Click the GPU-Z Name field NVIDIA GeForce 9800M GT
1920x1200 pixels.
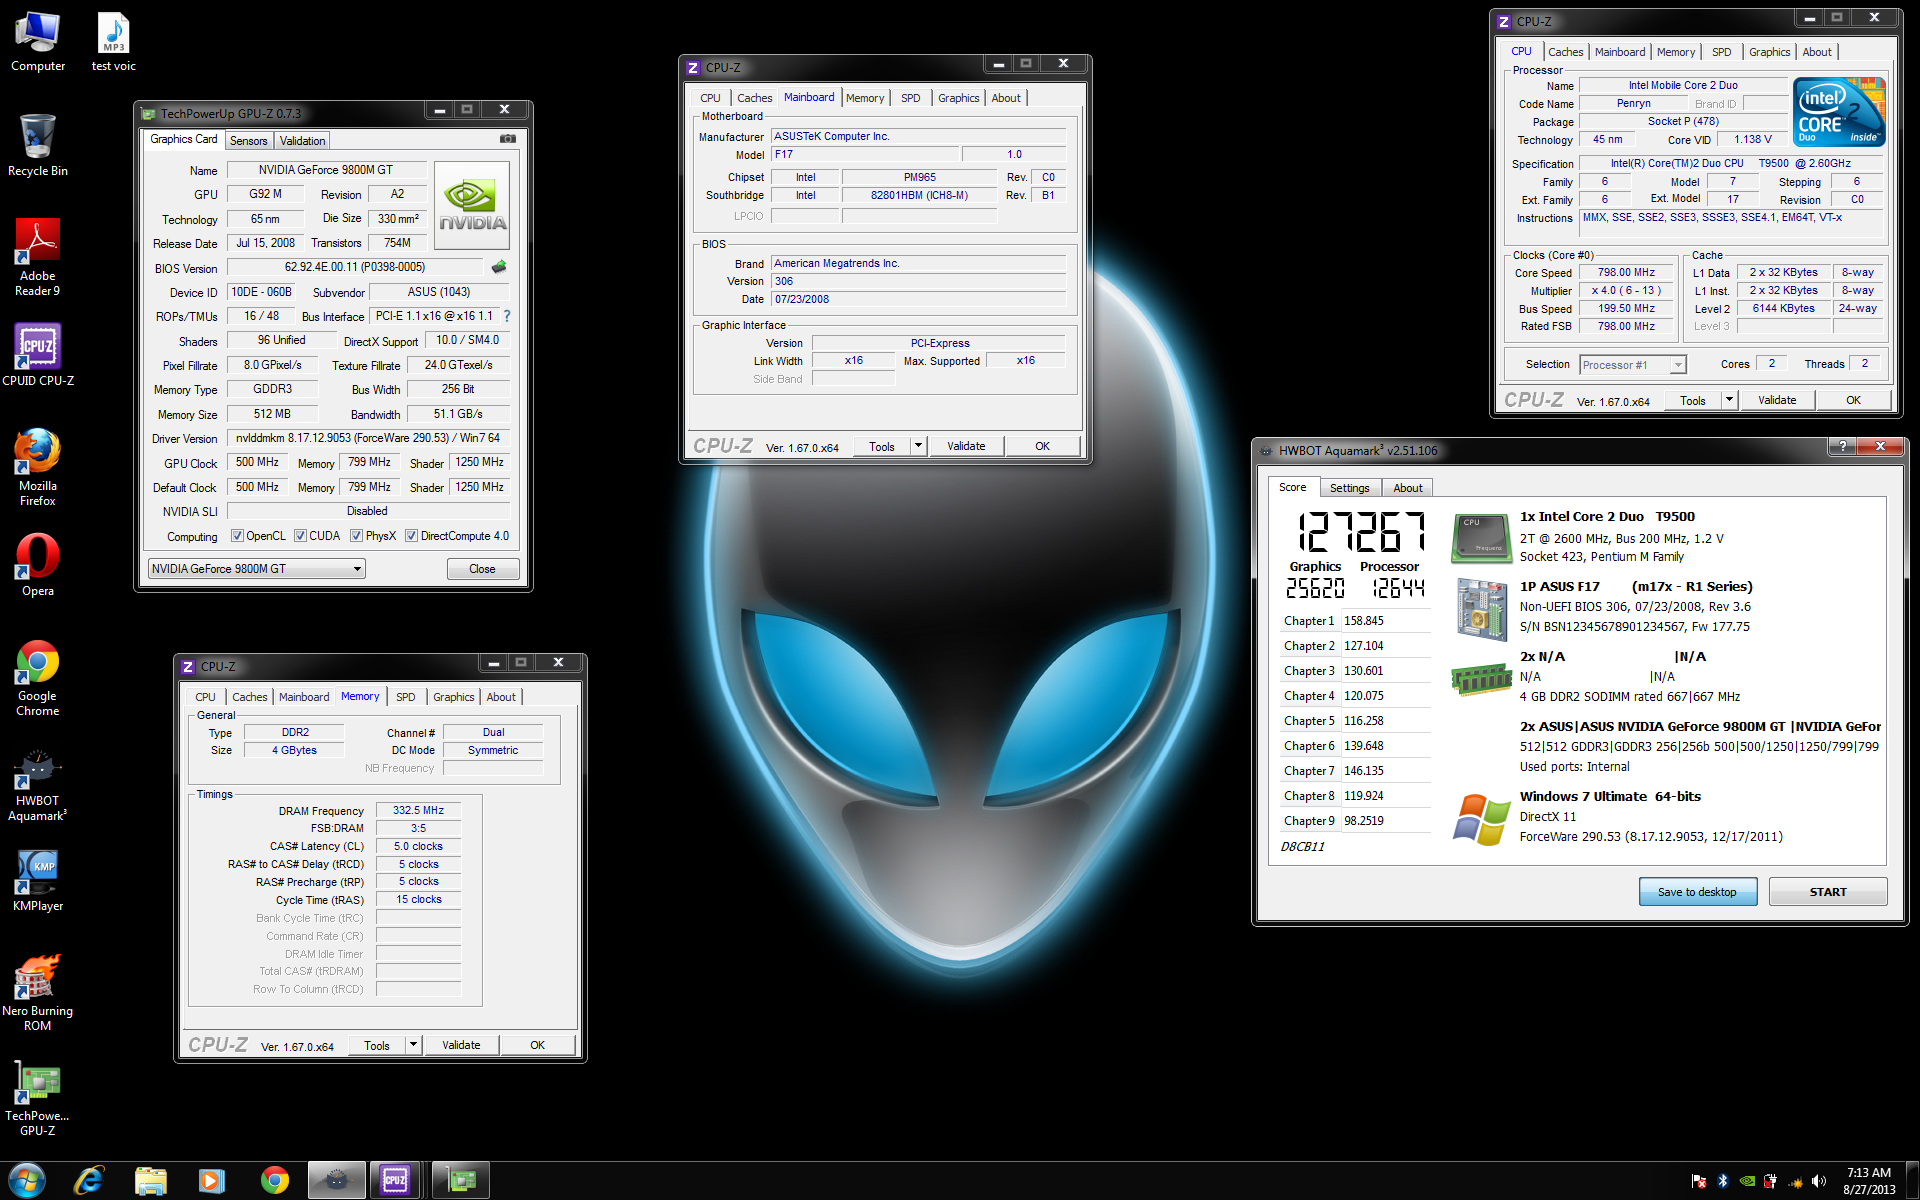tap(326, 170)
